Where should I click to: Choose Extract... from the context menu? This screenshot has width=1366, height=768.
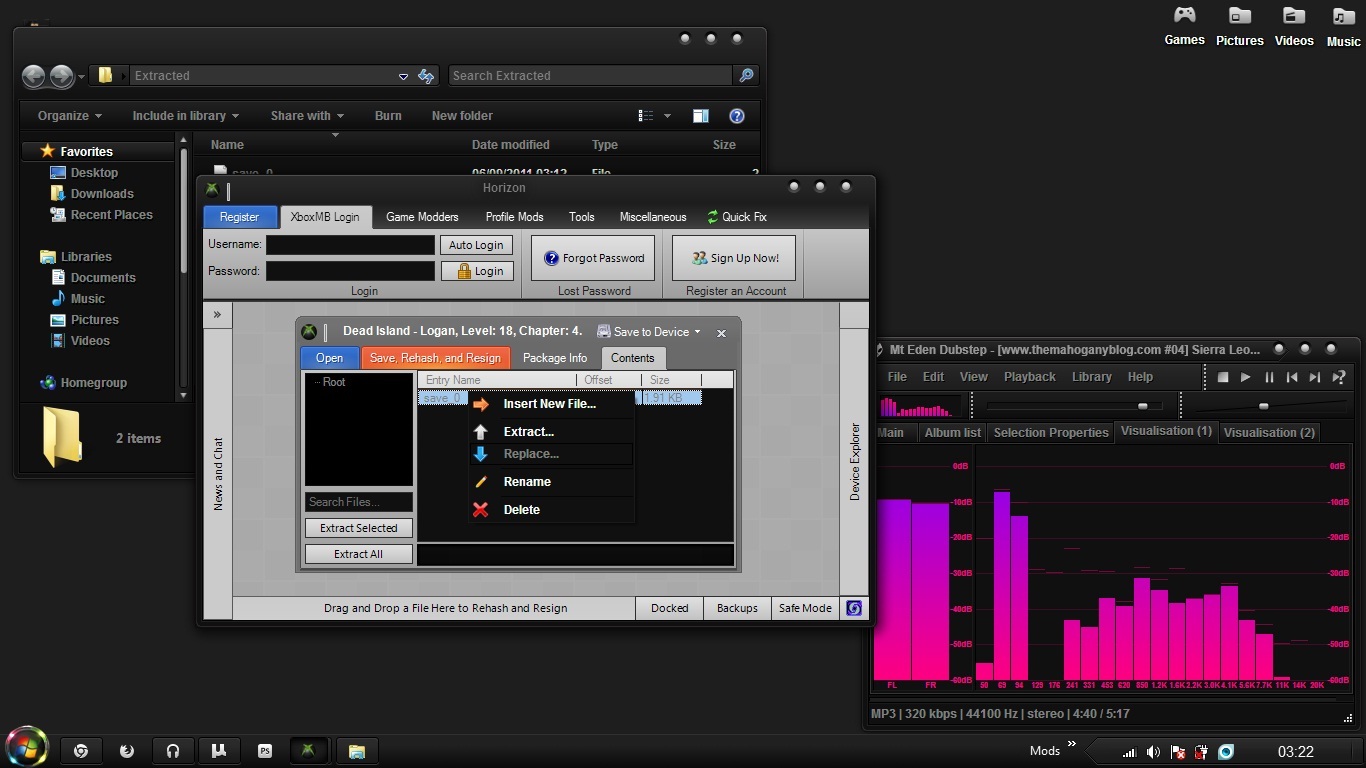point(528,432)
